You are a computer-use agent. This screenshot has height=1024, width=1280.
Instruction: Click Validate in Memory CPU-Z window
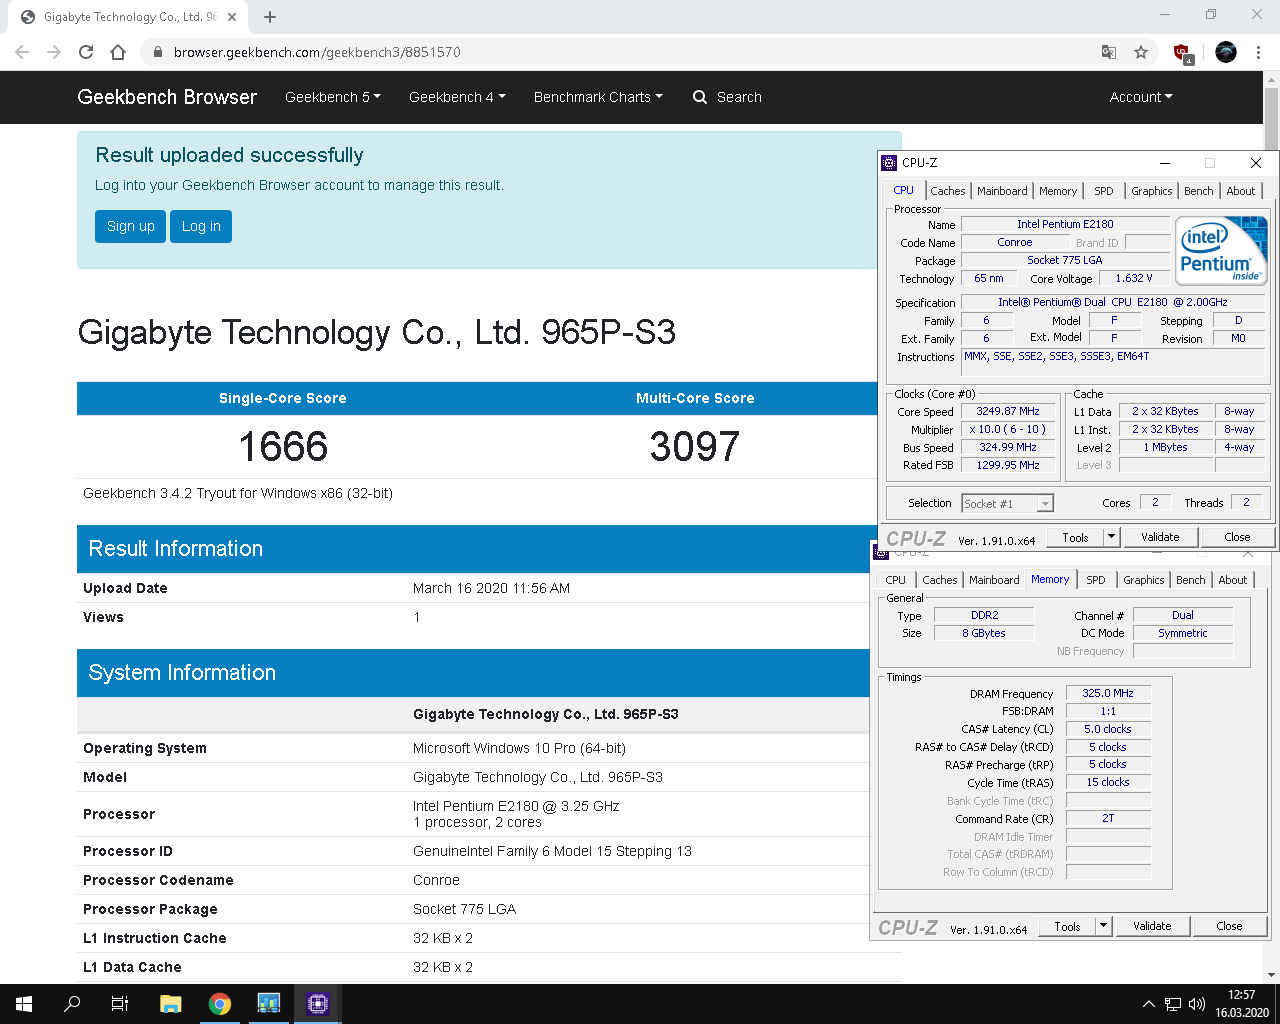1152,926
